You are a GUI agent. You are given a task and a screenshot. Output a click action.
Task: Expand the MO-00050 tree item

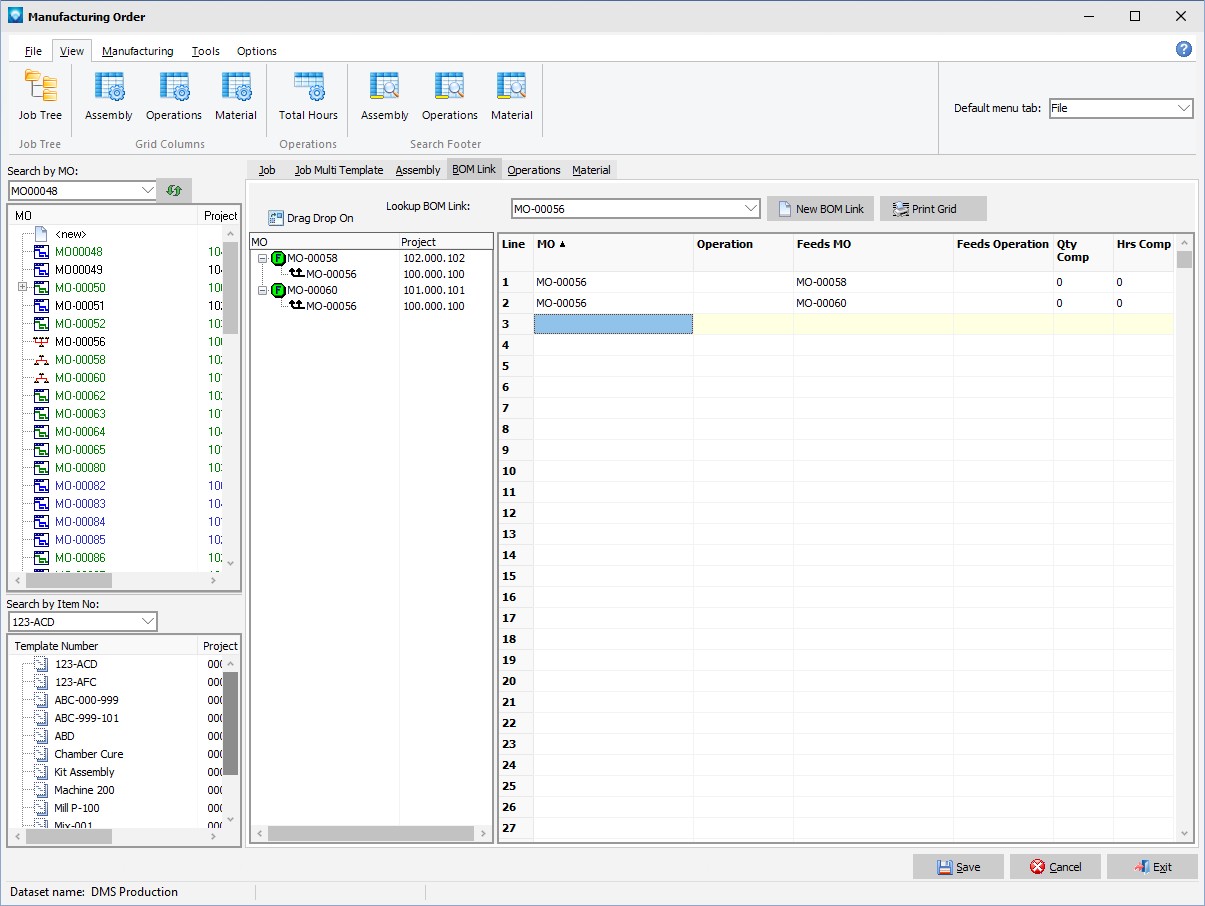22,288
